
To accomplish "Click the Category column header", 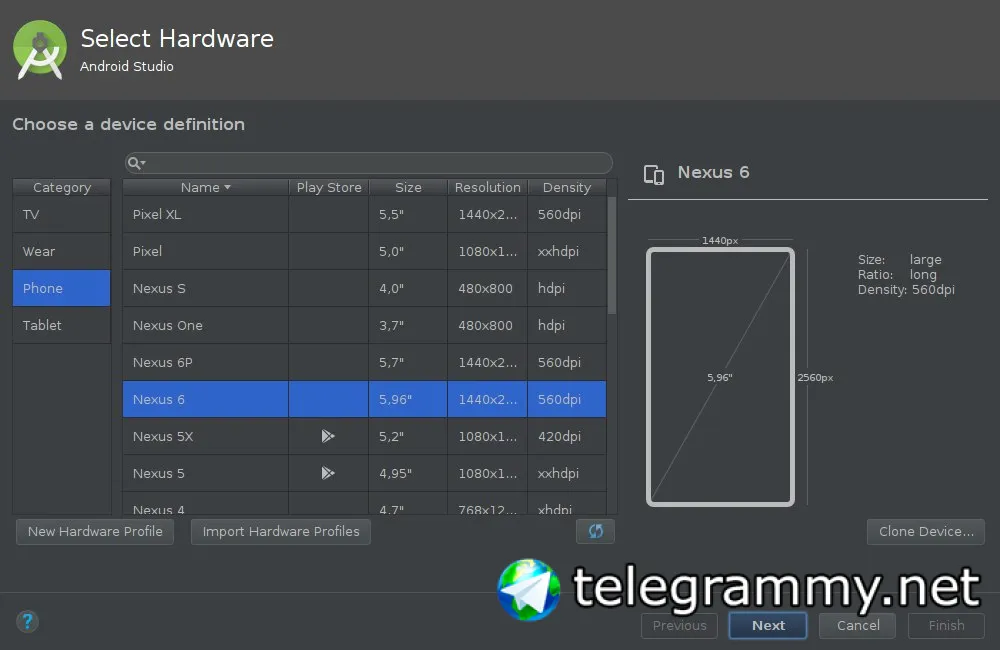I will (62, 188).
